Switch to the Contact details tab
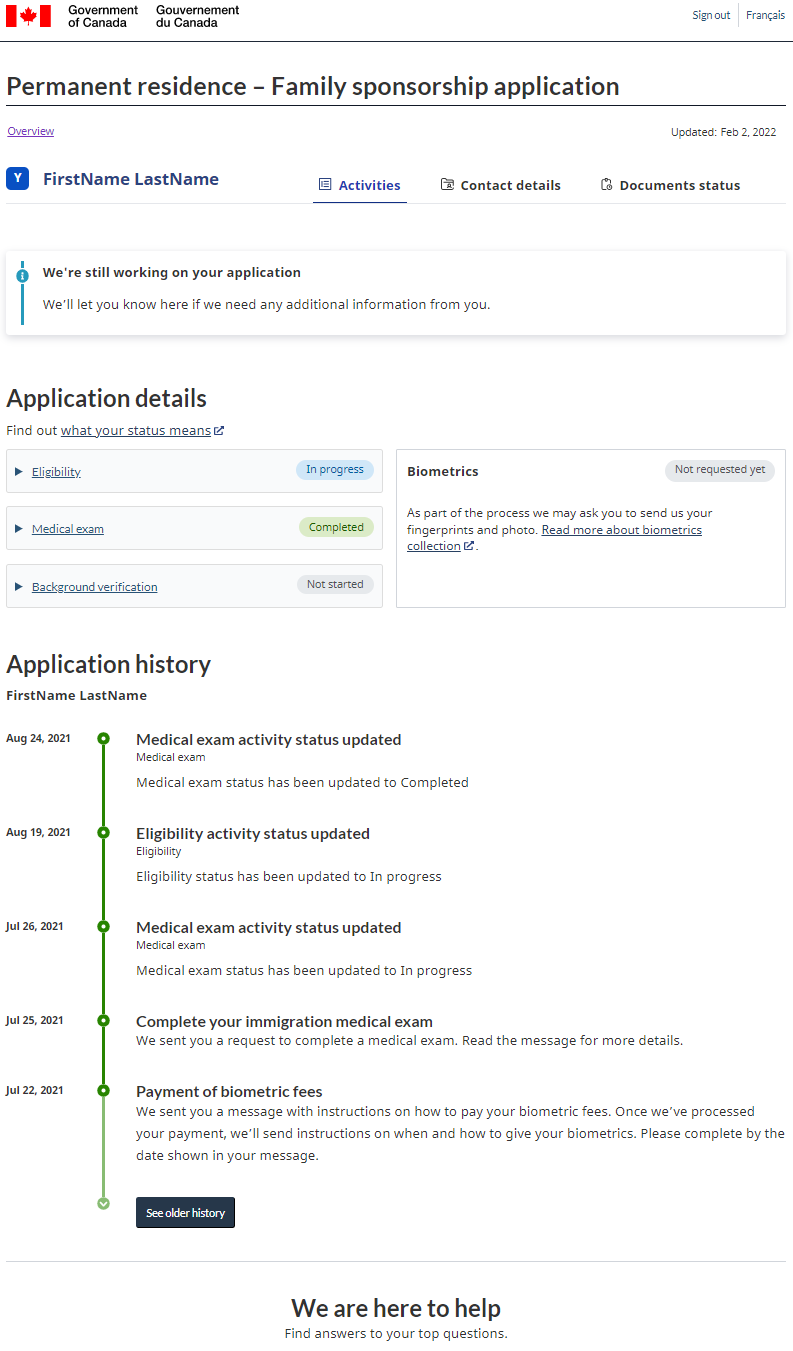 (x=510, y=185)
